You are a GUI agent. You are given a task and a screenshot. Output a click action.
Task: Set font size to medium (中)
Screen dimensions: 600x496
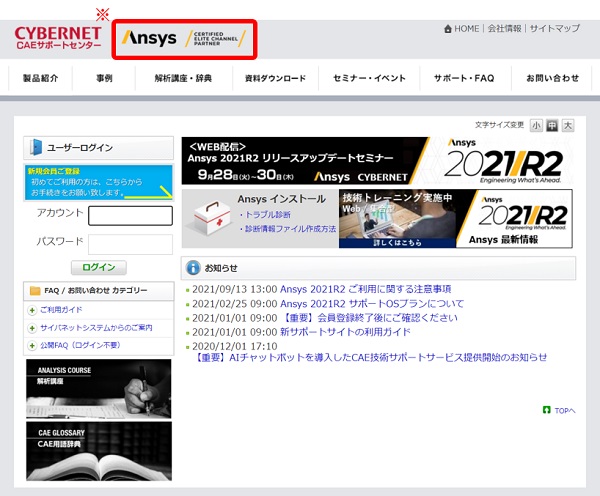pos(552,126)
